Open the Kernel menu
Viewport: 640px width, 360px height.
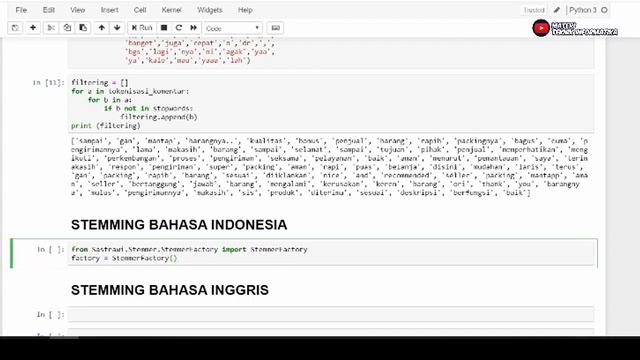point(171,10)
